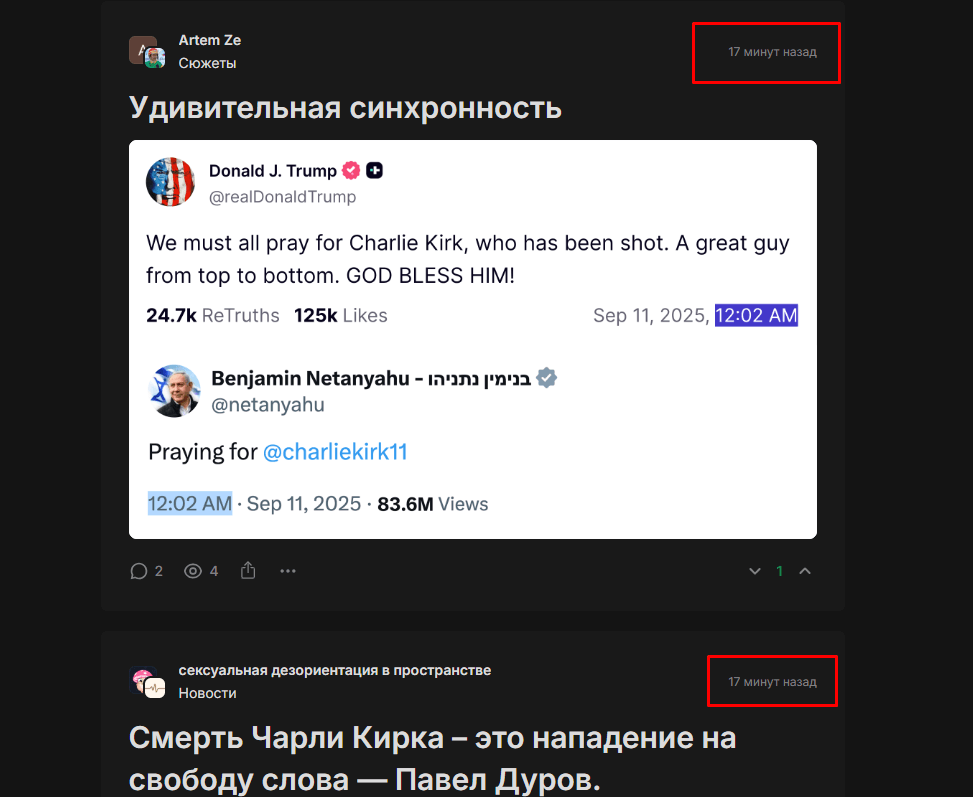The image size is (973, 797).
Task: Downvote the post with the down chevron
Action: (x=755, y=571)
